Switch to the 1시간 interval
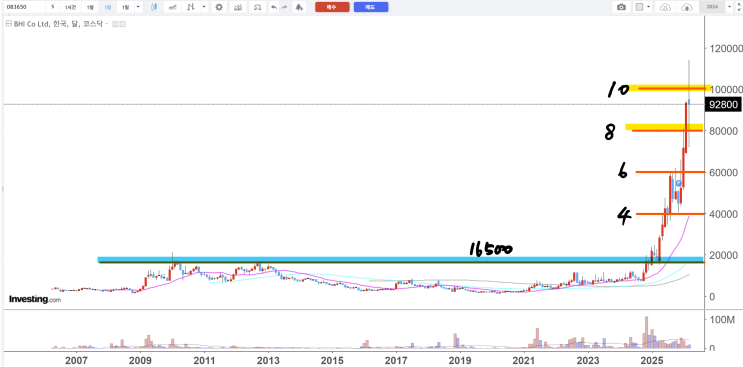 (x=70, y=7)
